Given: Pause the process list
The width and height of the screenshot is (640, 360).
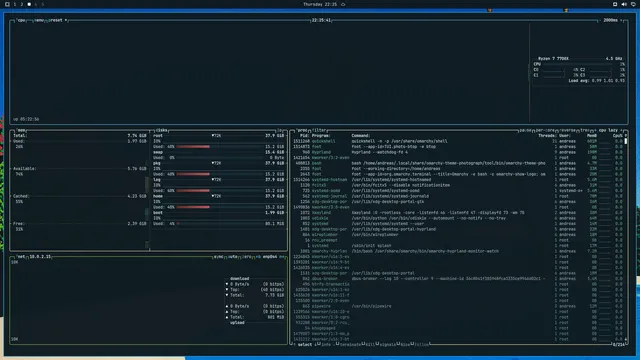Looking at the screenshot, I should pos(525,130).
